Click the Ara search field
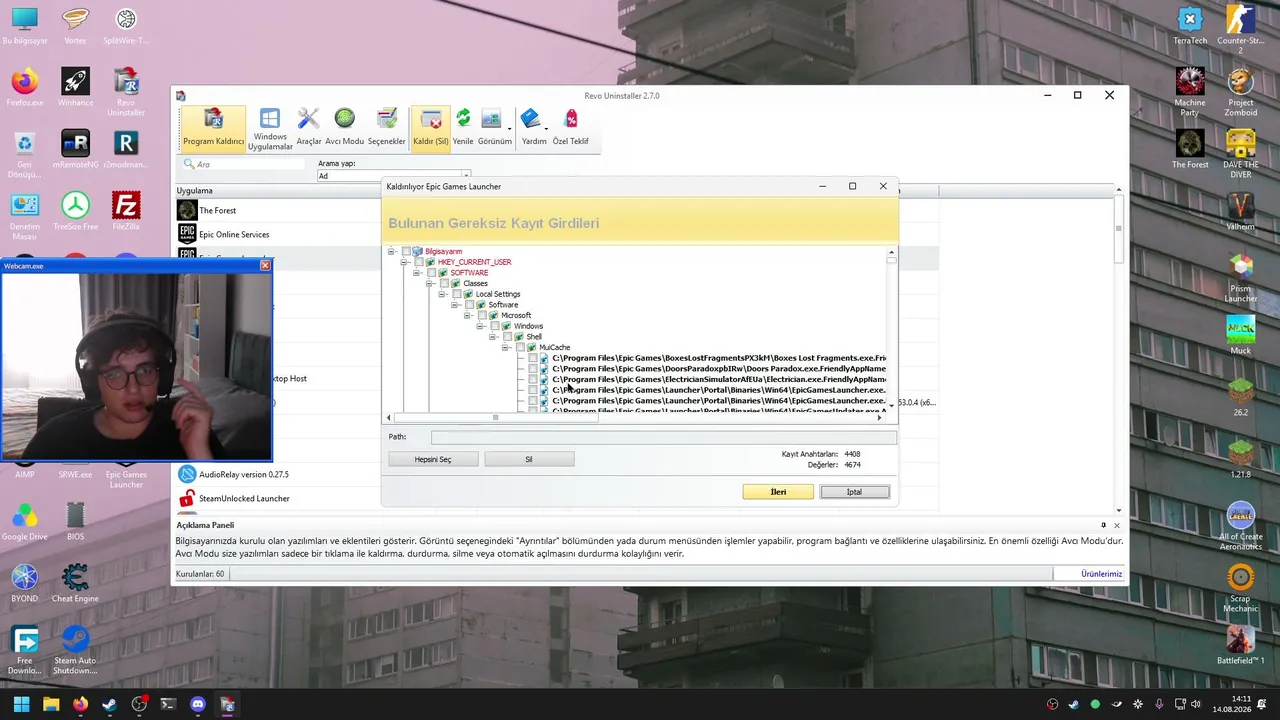The width and height of the screenshot is (1280, 720). 245,164
